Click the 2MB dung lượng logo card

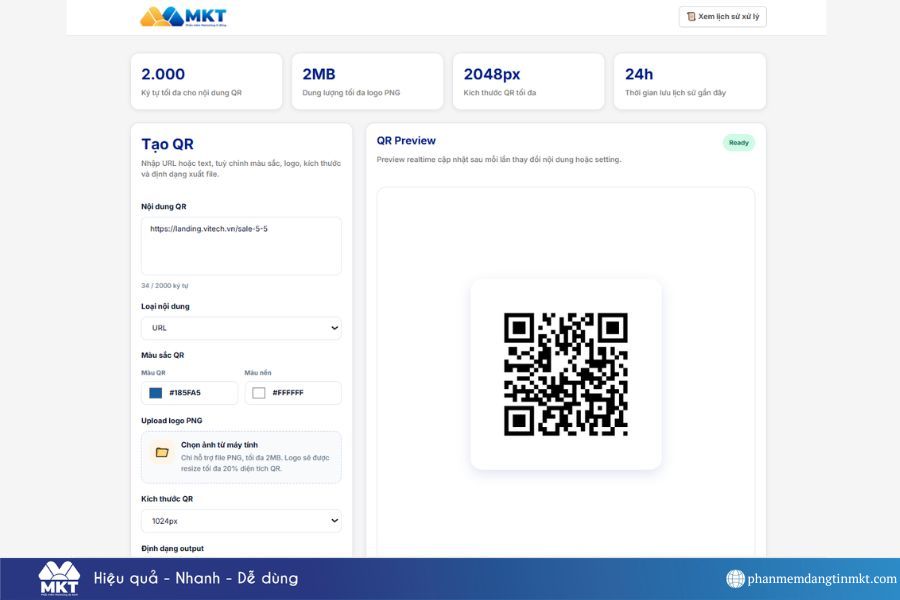[x=367, y=82]
